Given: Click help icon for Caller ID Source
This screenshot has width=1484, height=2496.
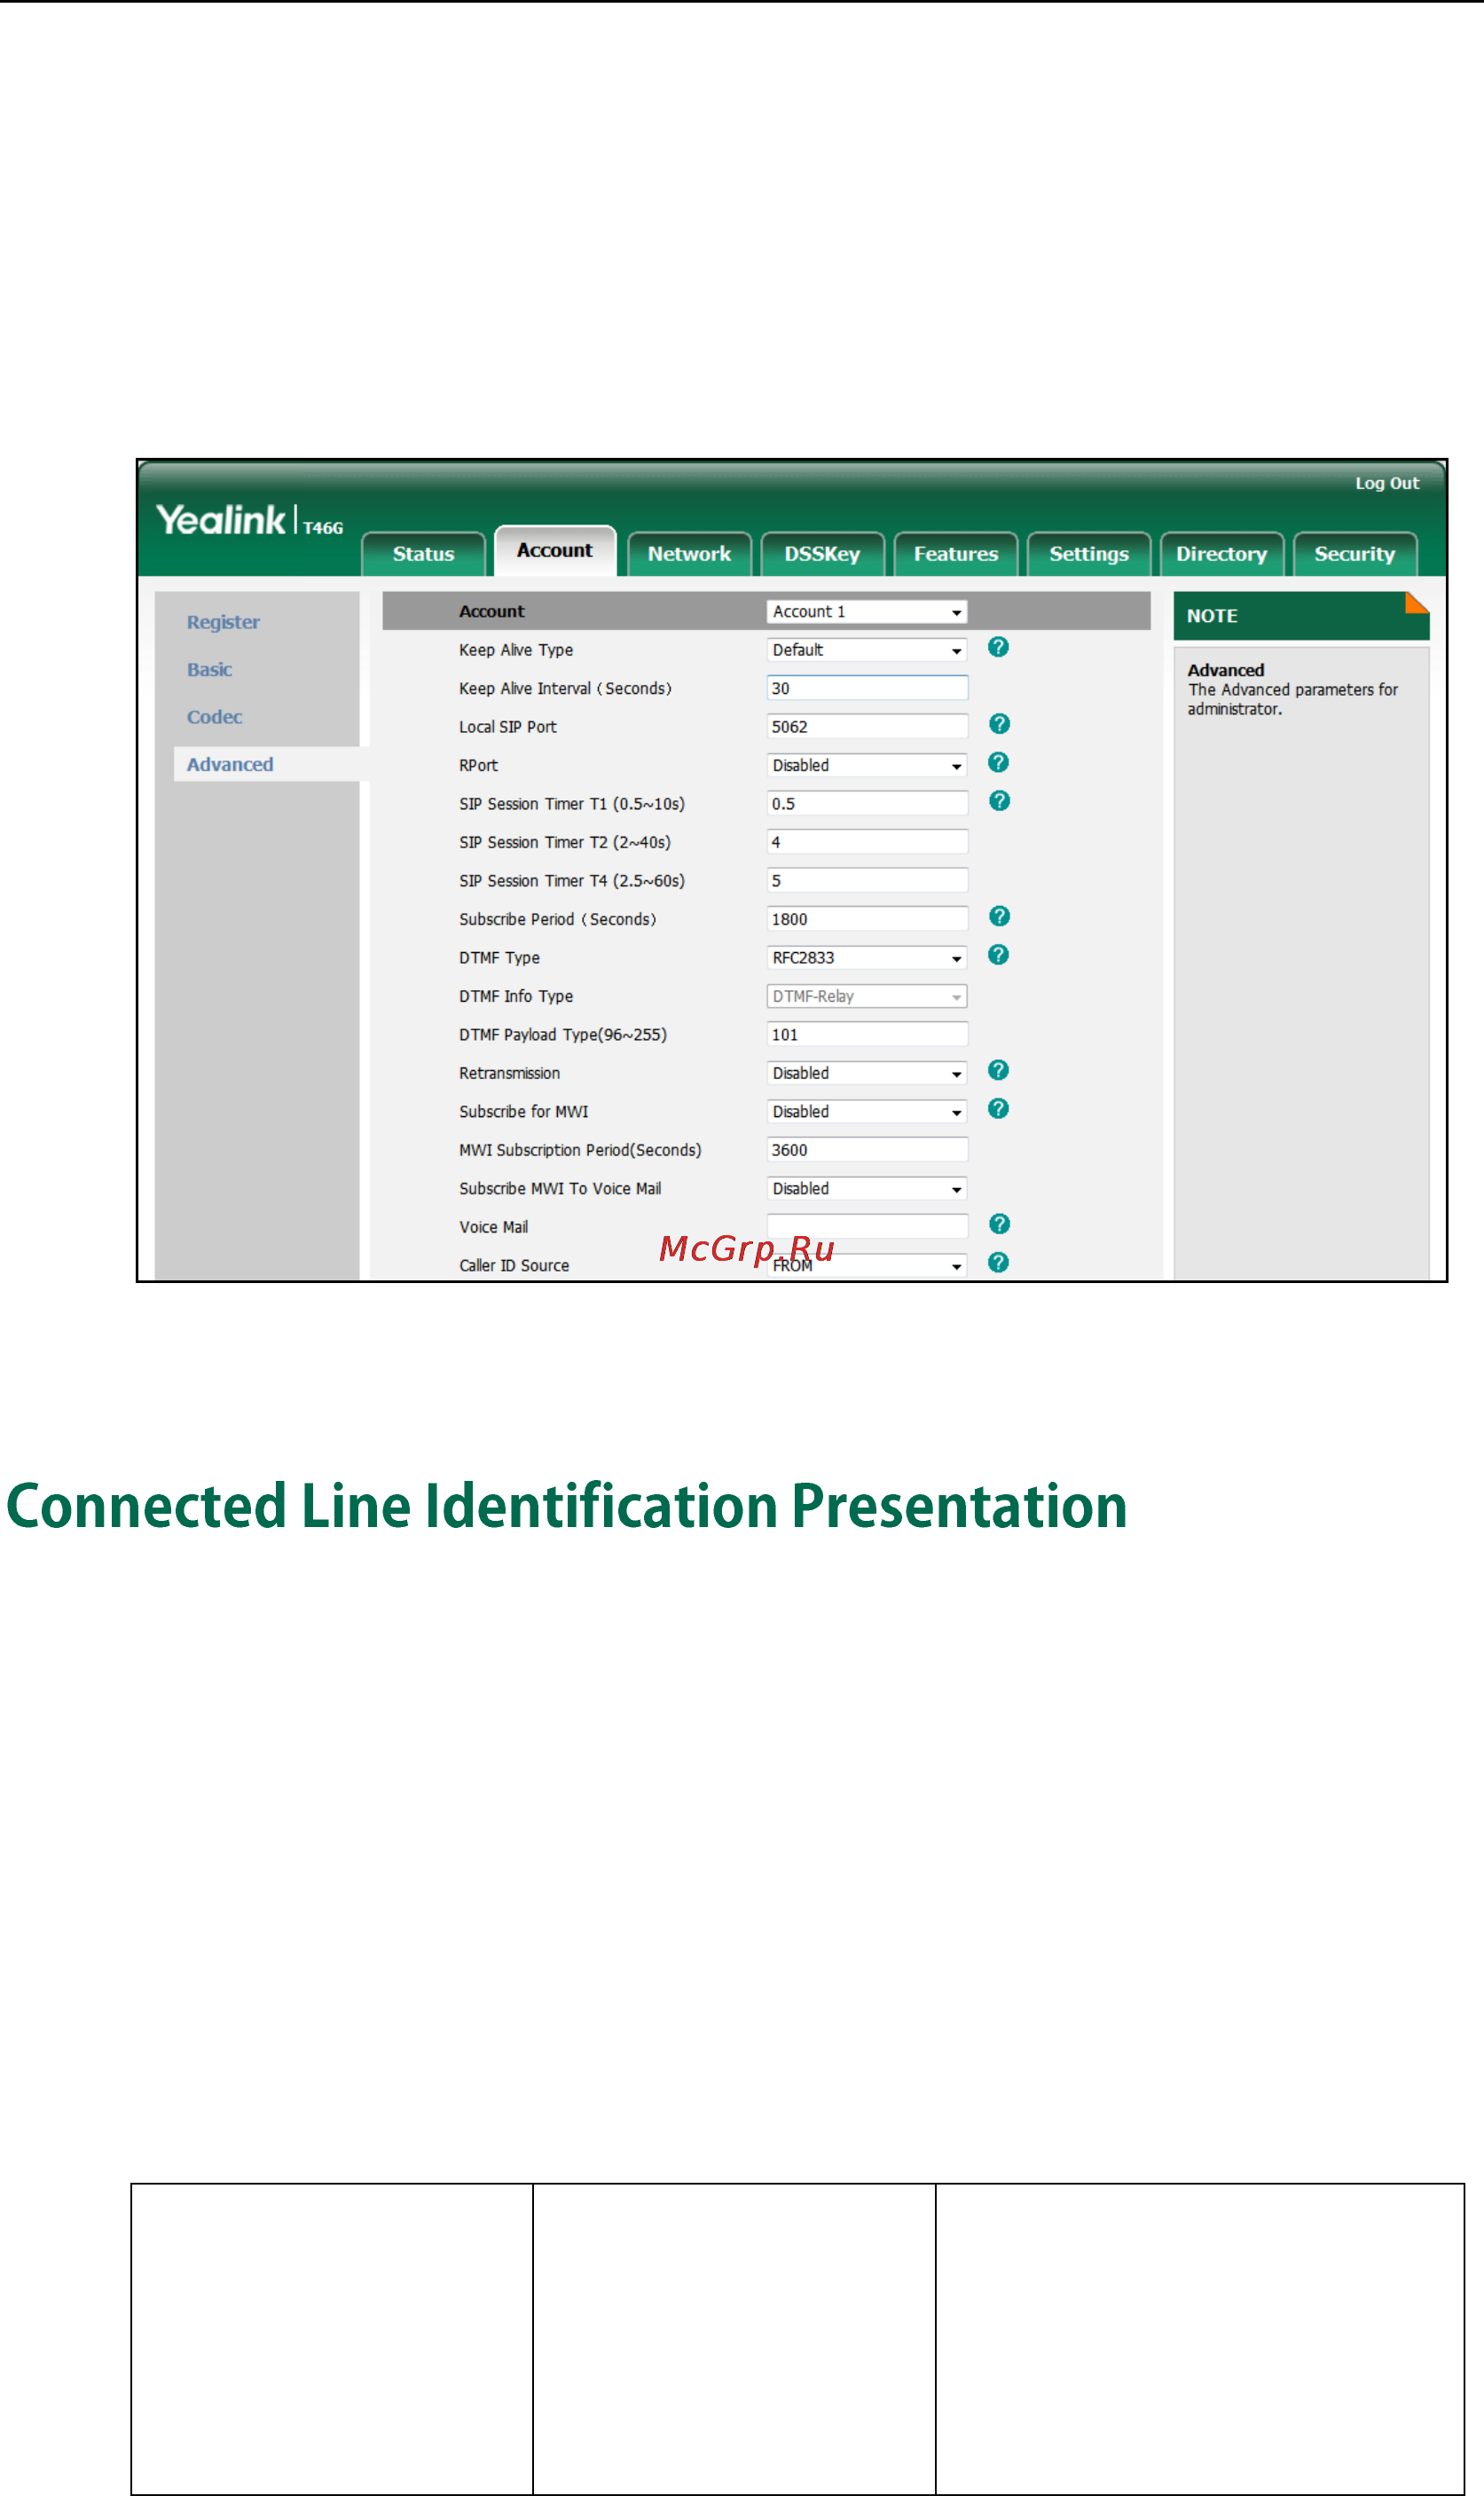Looking at the screenshot, I should click(998, 1262).
